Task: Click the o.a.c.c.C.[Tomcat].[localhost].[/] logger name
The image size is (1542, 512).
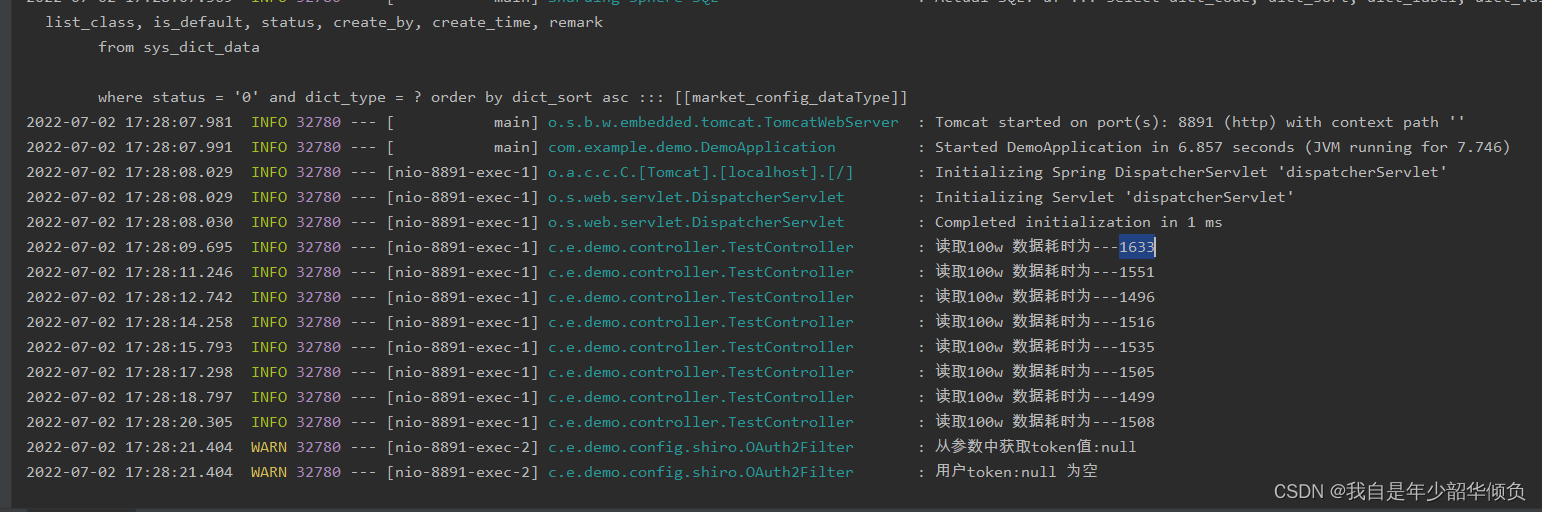Action: point(701,172)
